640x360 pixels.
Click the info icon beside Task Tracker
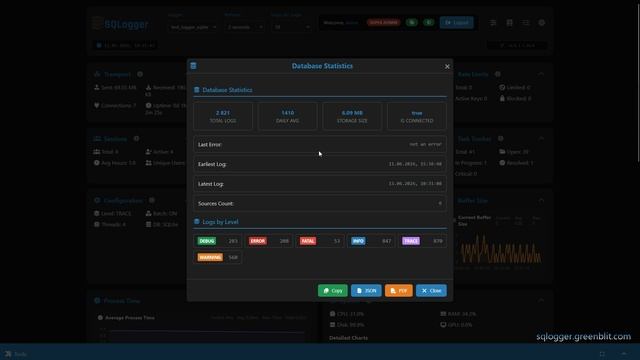point(500,139)
